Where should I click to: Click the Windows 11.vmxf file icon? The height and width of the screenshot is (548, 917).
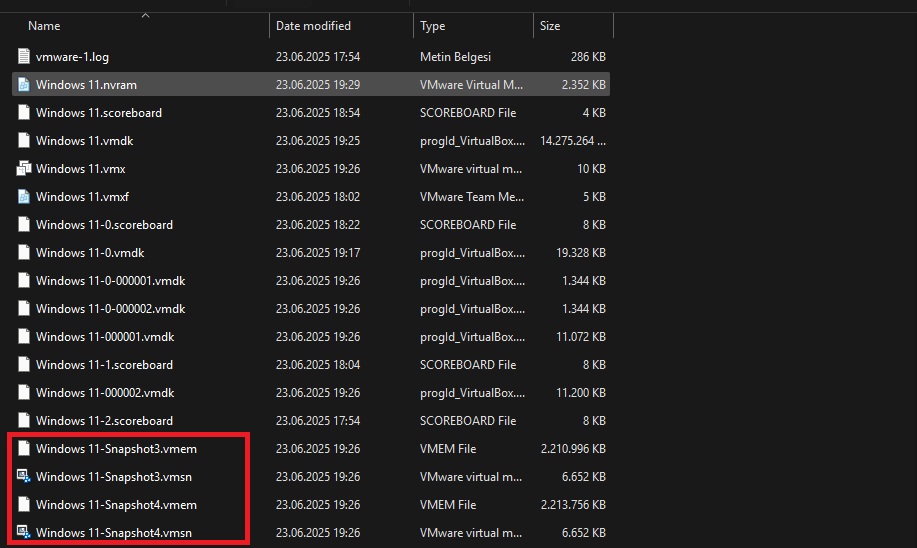pos(23,197)
